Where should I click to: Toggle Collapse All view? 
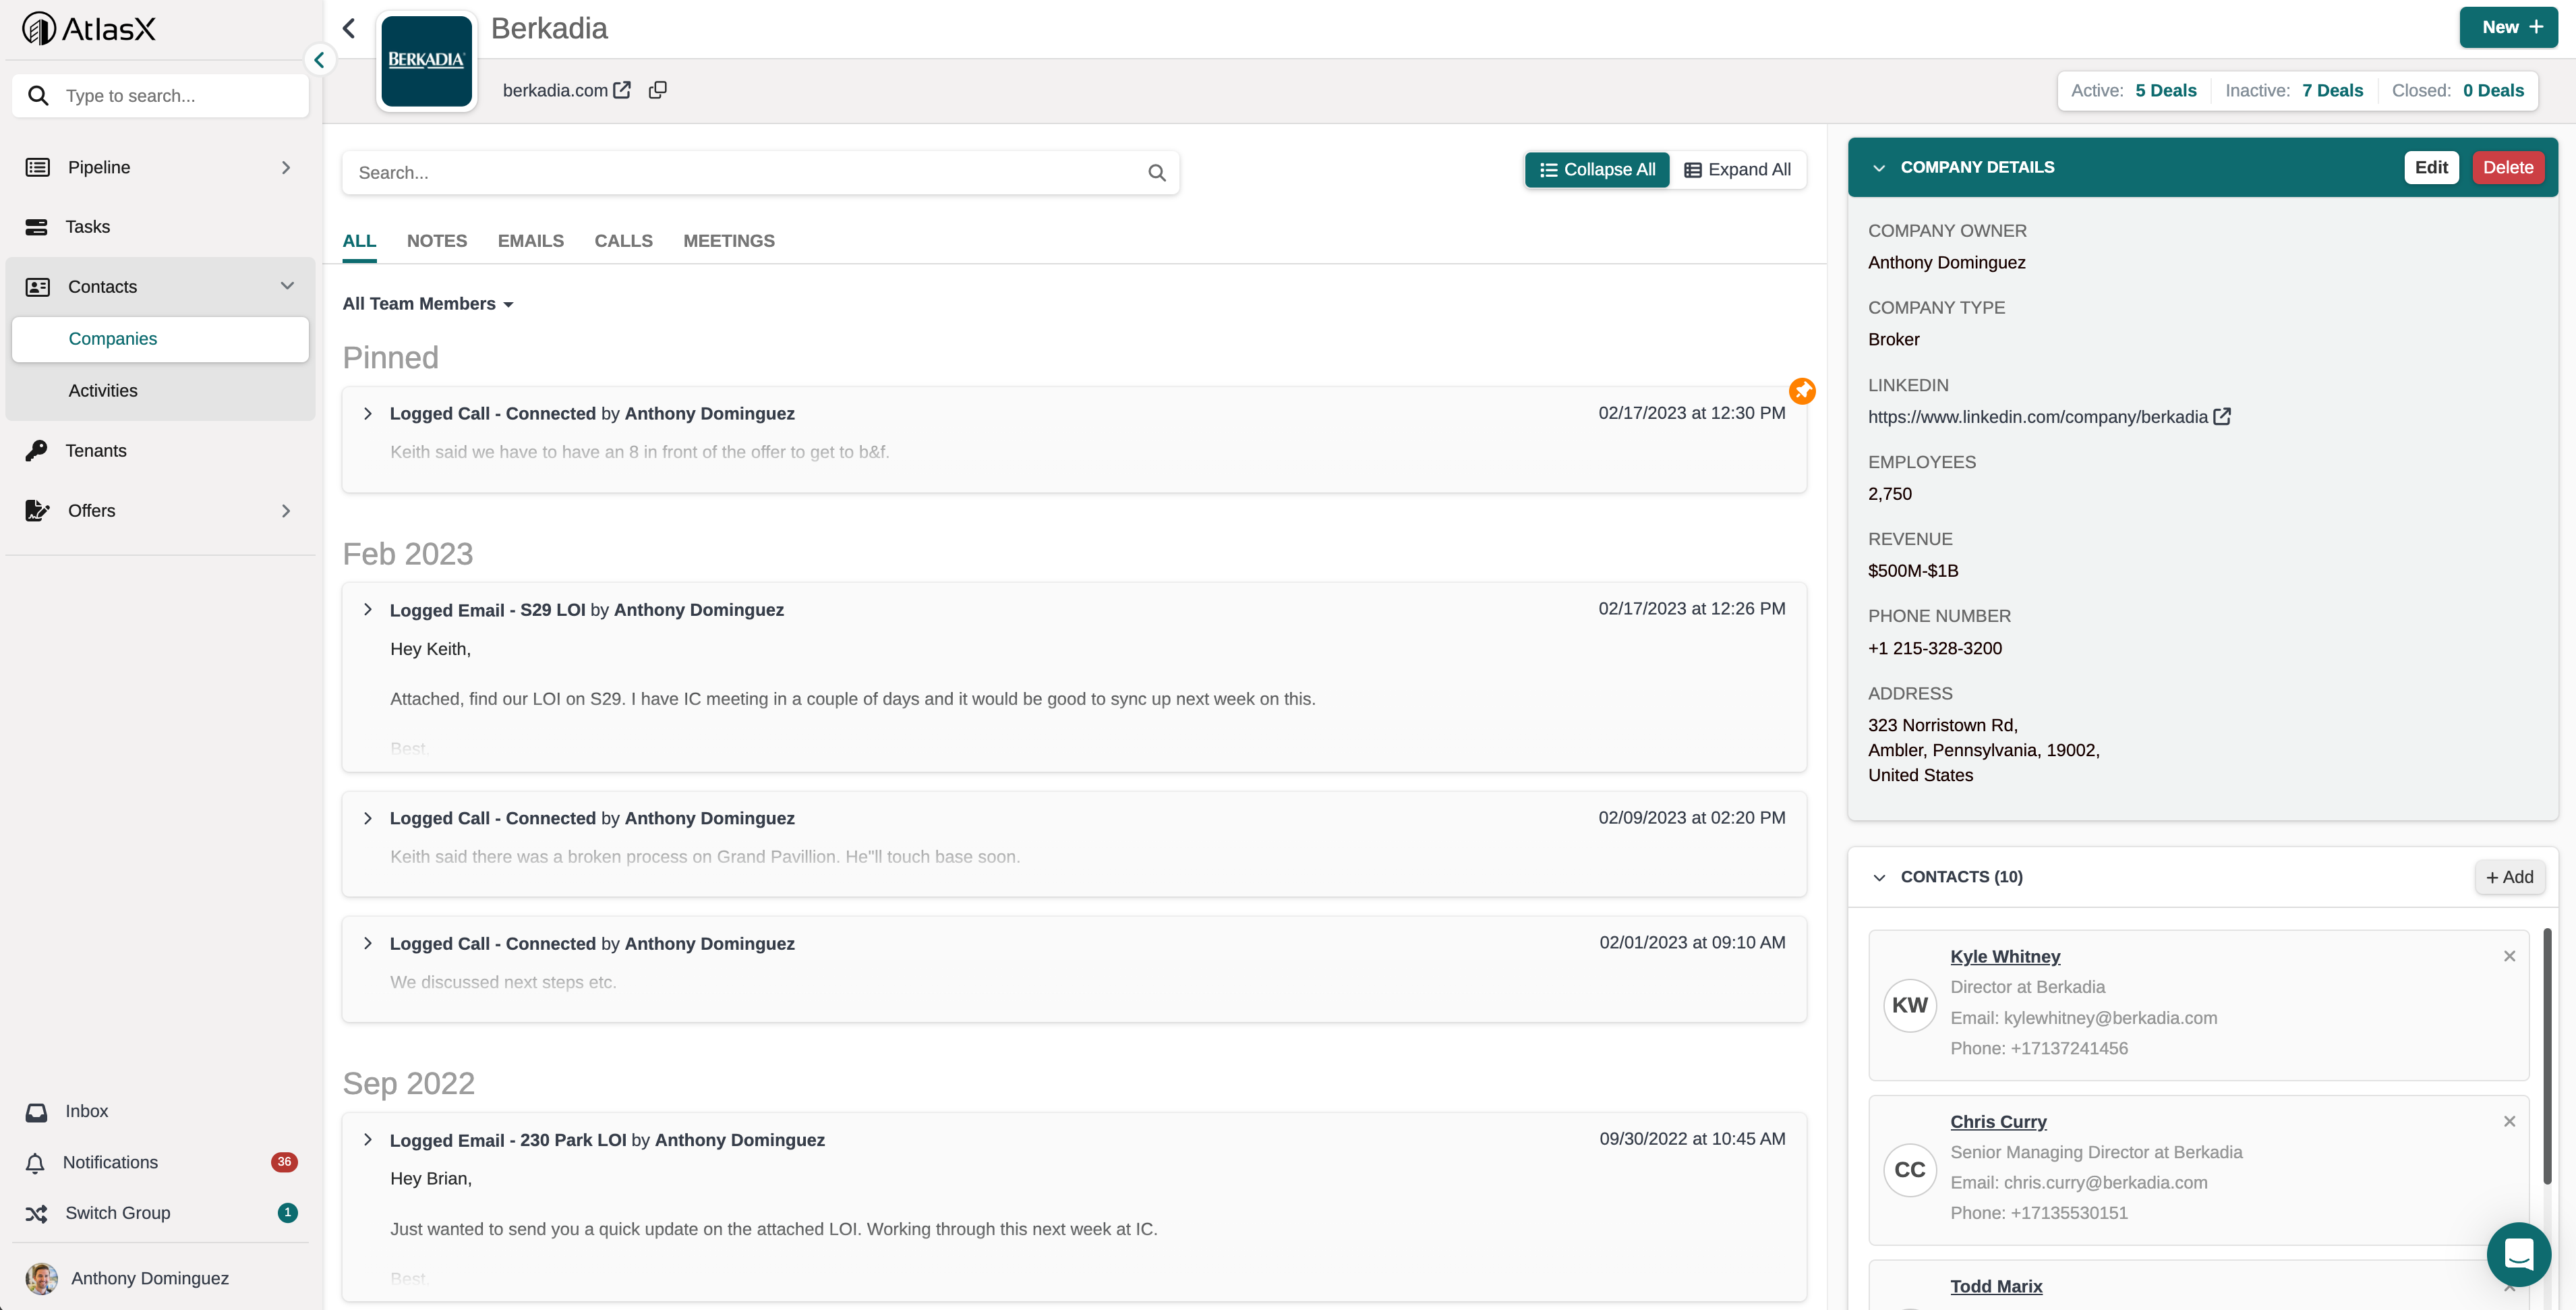[1597, 170]
